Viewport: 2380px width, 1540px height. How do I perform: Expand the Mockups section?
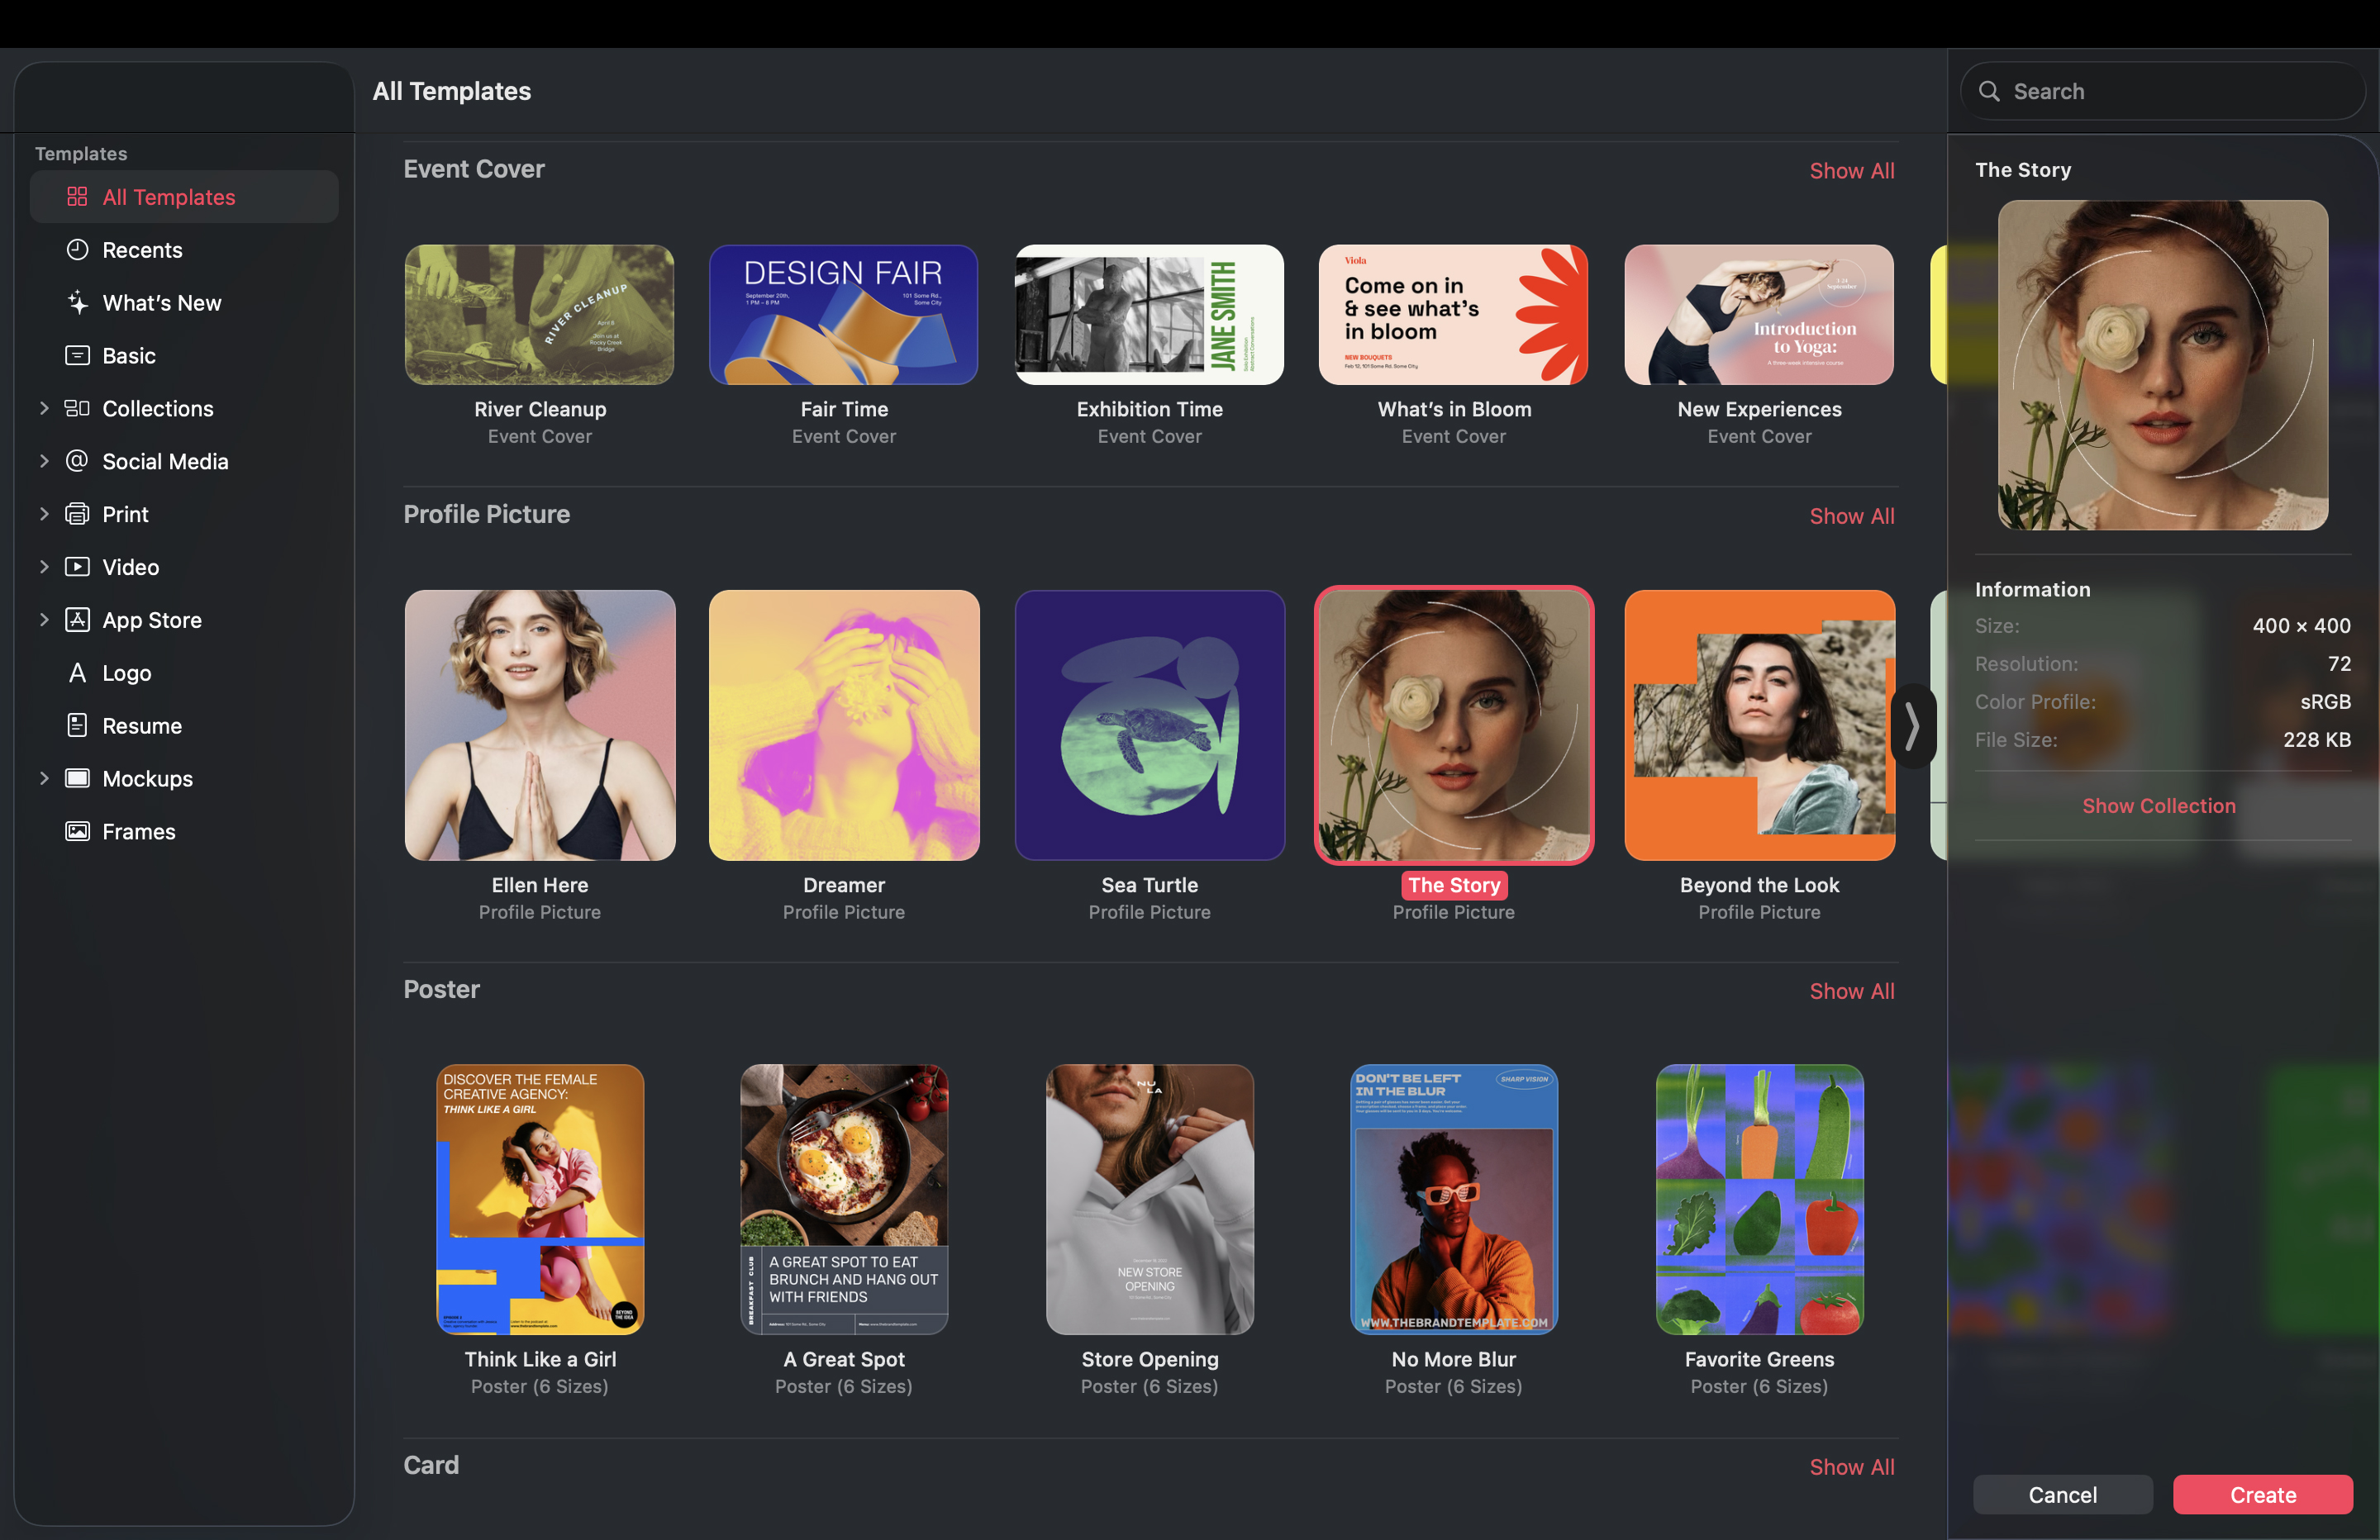[x=44, y=778]
